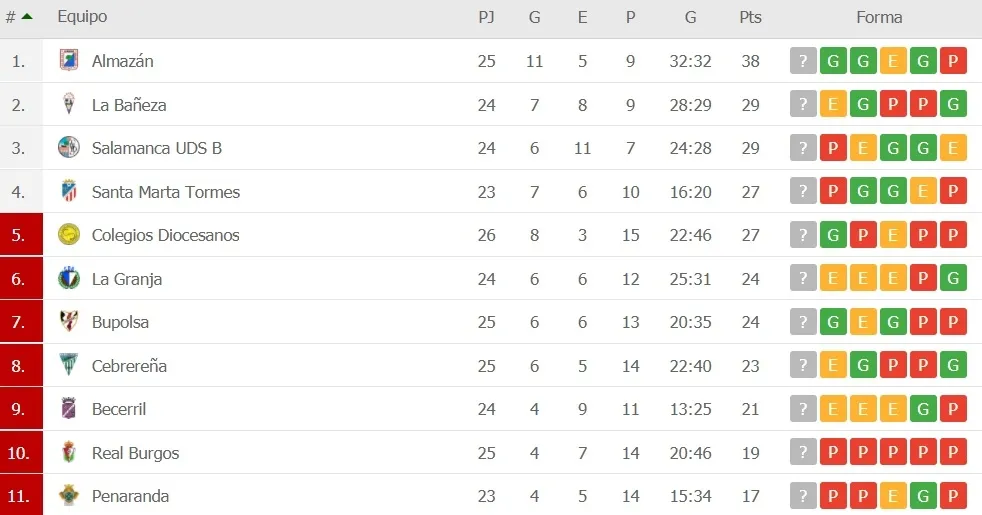Click Almazán's red P latest form badge
Screen dimensions: 982x515
(x=954, y=61)
